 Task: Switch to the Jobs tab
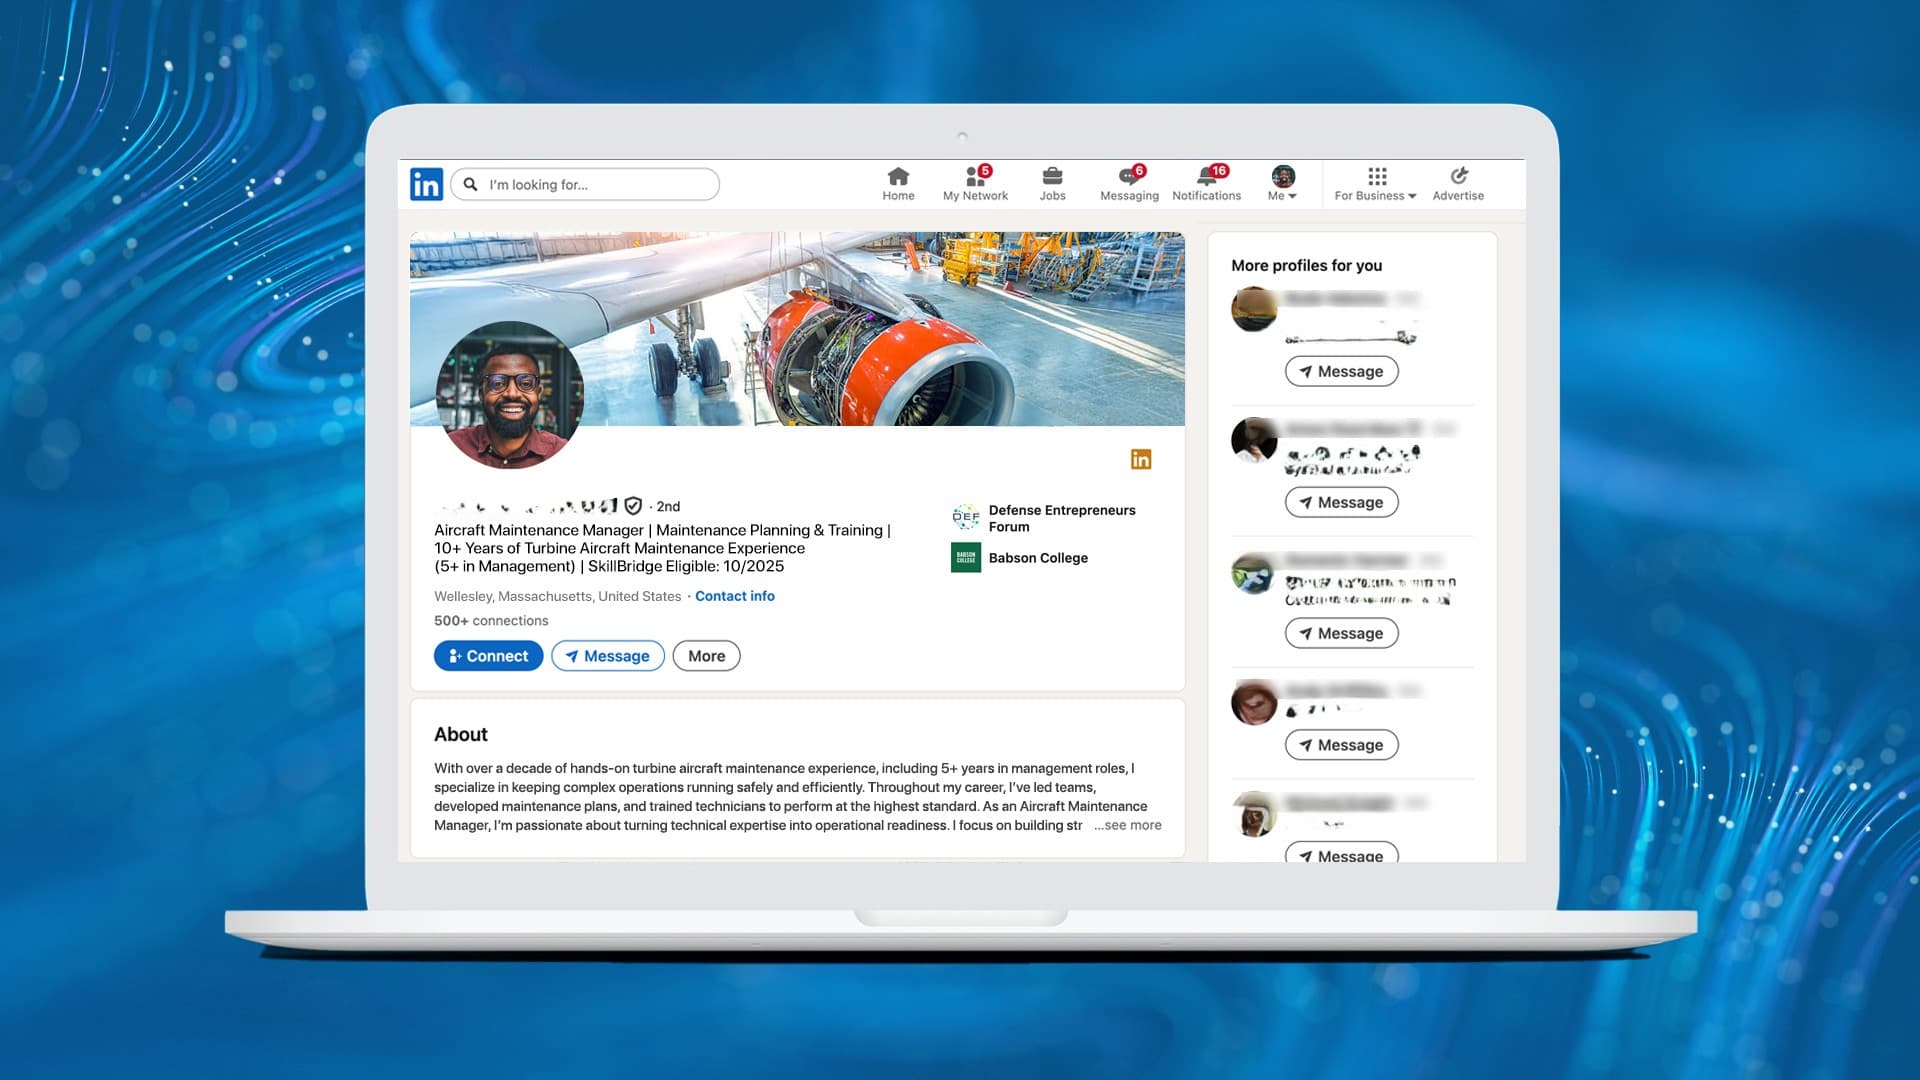coord(1052,178)
